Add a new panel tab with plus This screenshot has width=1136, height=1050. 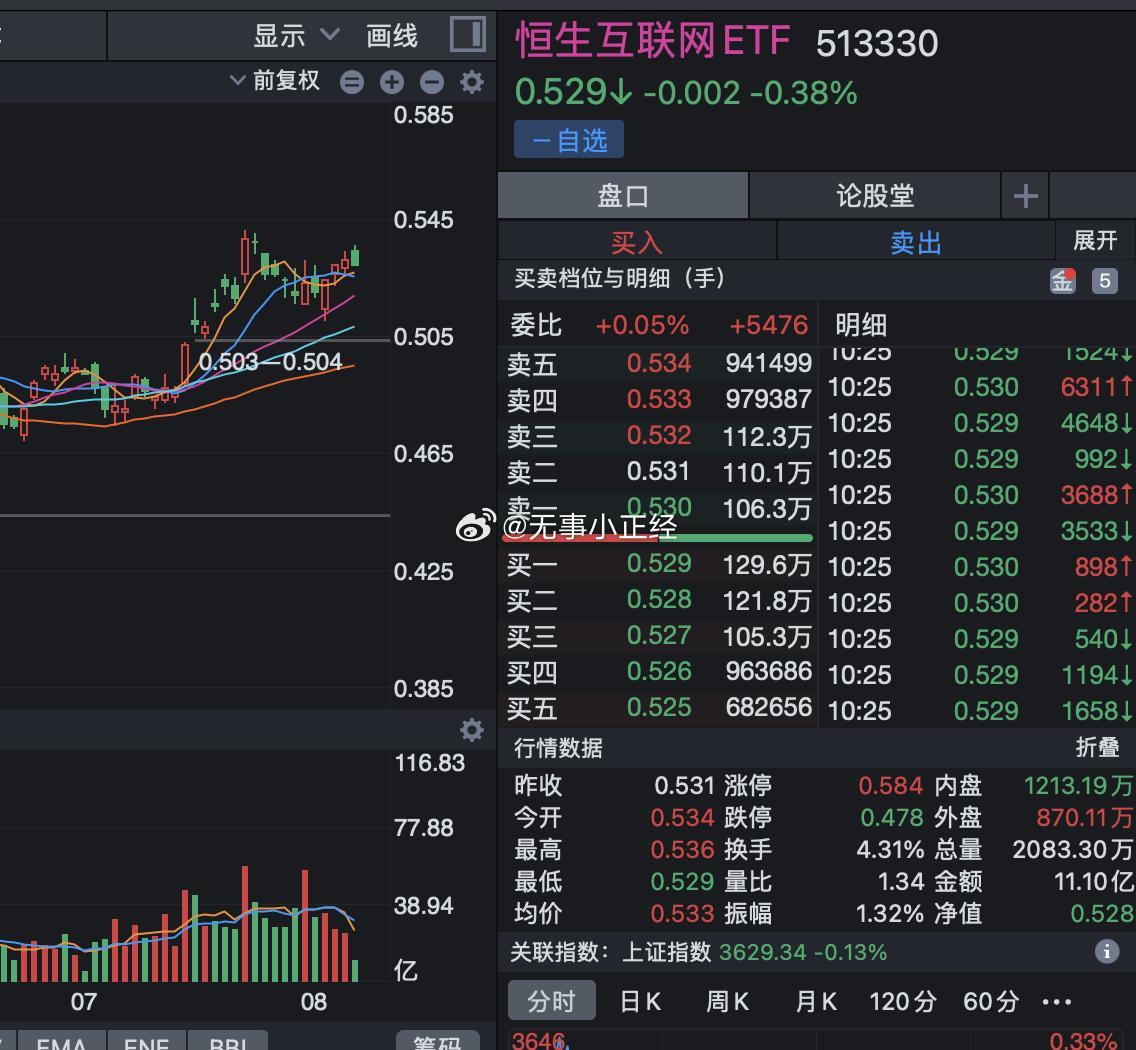tap(1025, 196)
